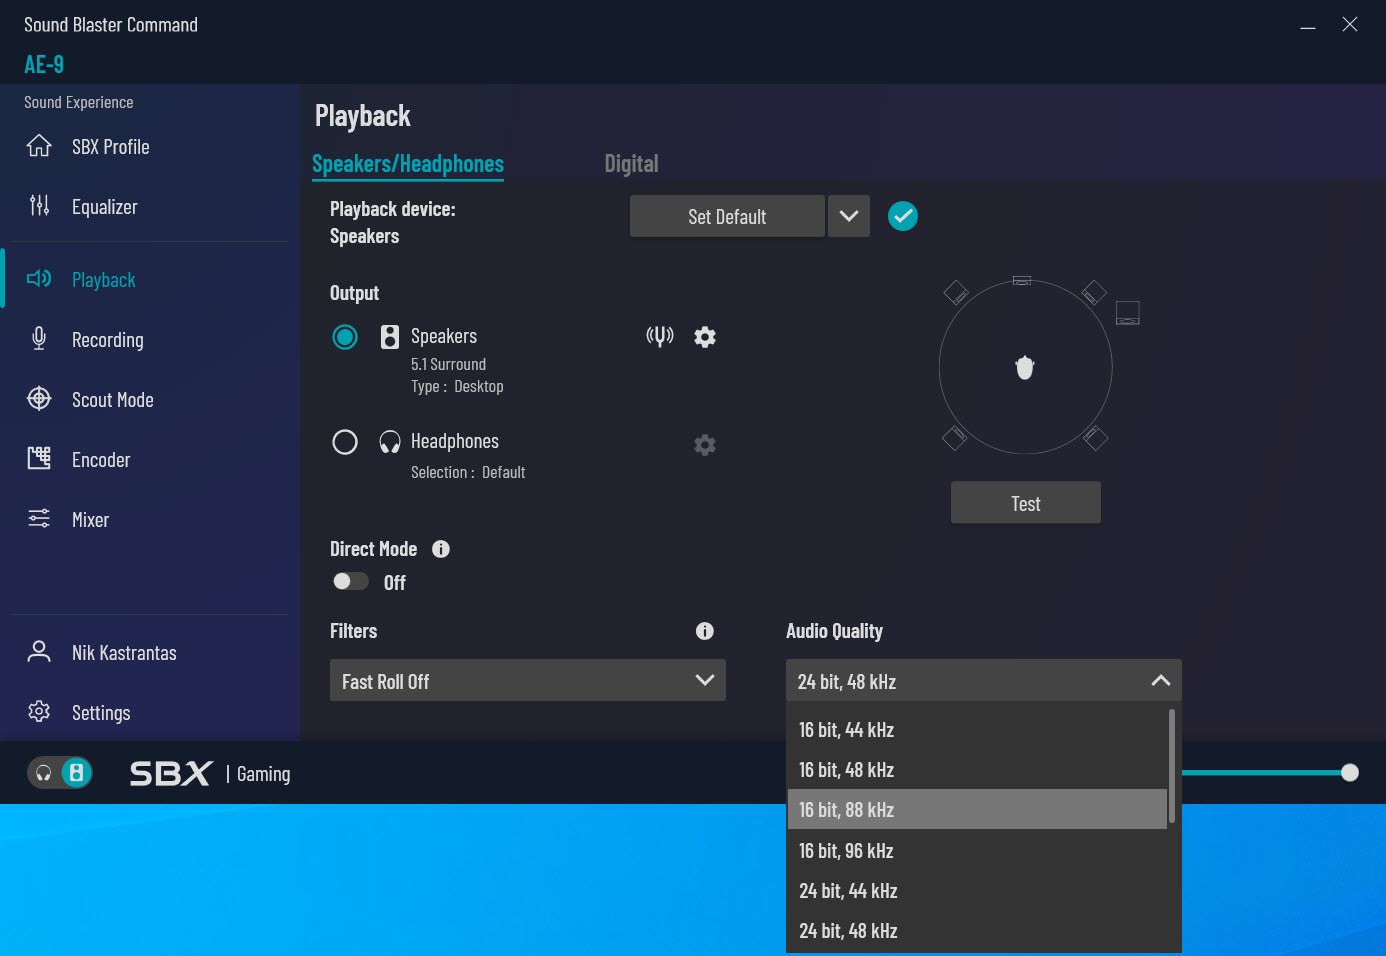This screenshot has width=1386, height=956.
Task: Go to Recording page
Action: click(108, 340)
